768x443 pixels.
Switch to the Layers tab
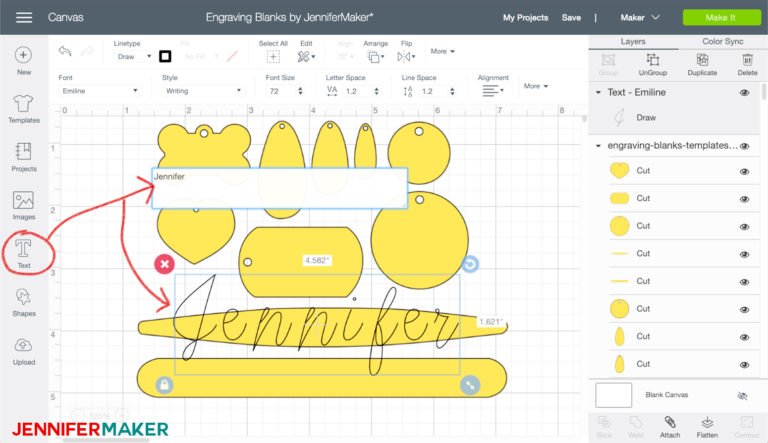(x=633, y=42)
